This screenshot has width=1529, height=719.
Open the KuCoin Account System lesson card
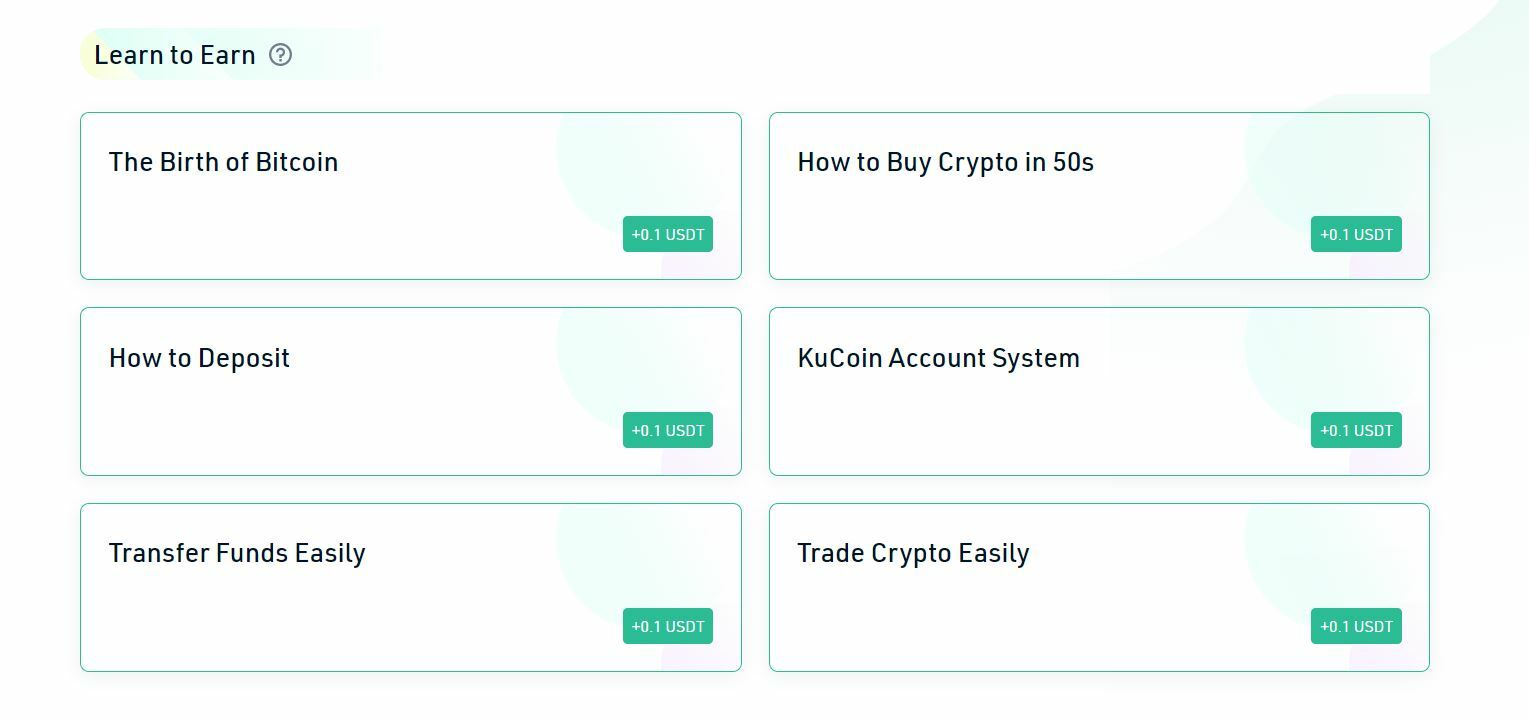coord(1099,391)
